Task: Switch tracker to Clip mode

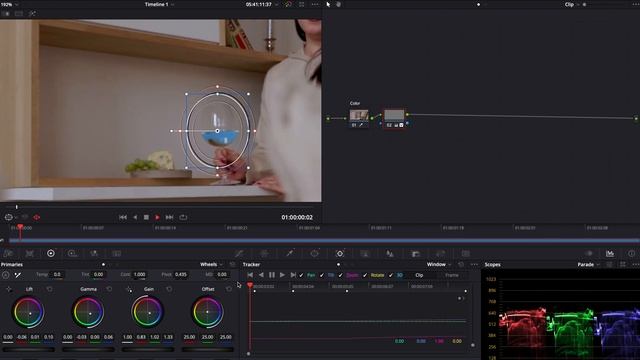Action: click(x=419, y=275)
